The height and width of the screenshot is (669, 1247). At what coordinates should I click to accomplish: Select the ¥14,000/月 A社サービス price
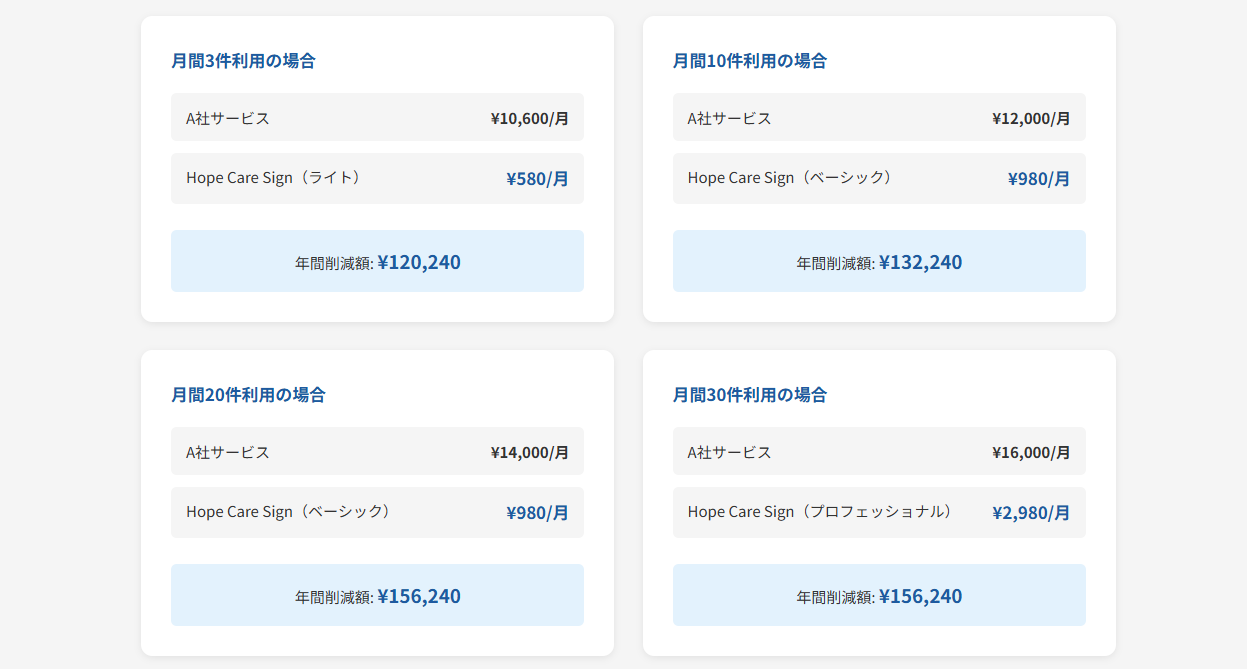529,452
